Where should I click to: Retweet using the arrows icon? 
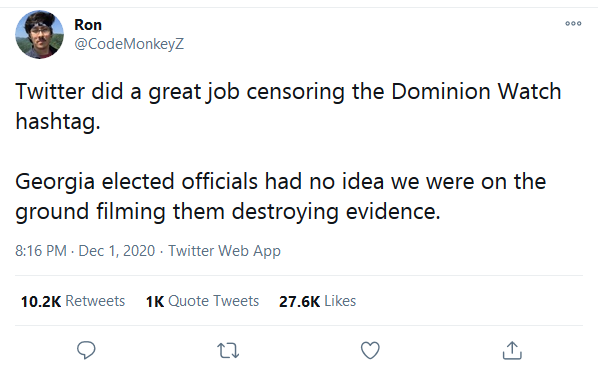[x=228, y=350]
